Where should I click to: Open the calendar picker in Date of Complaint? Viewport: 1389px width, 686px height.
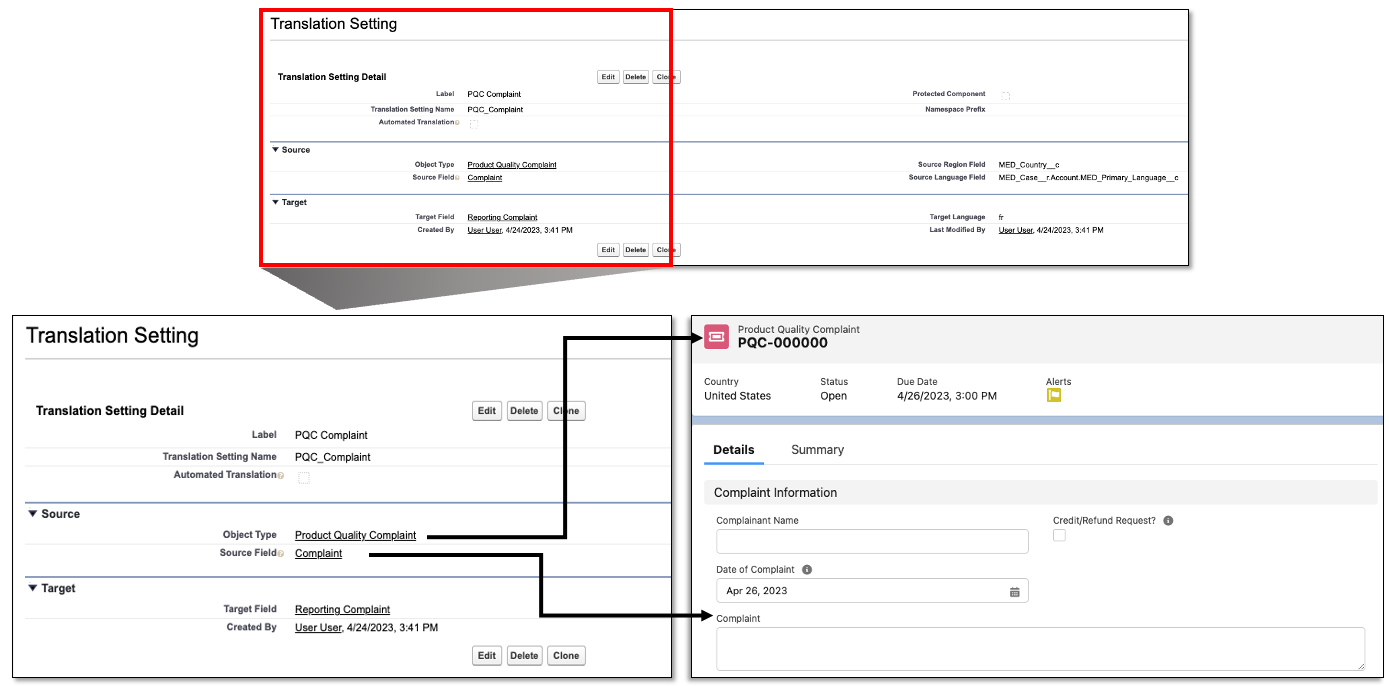tap(1014, 591)
